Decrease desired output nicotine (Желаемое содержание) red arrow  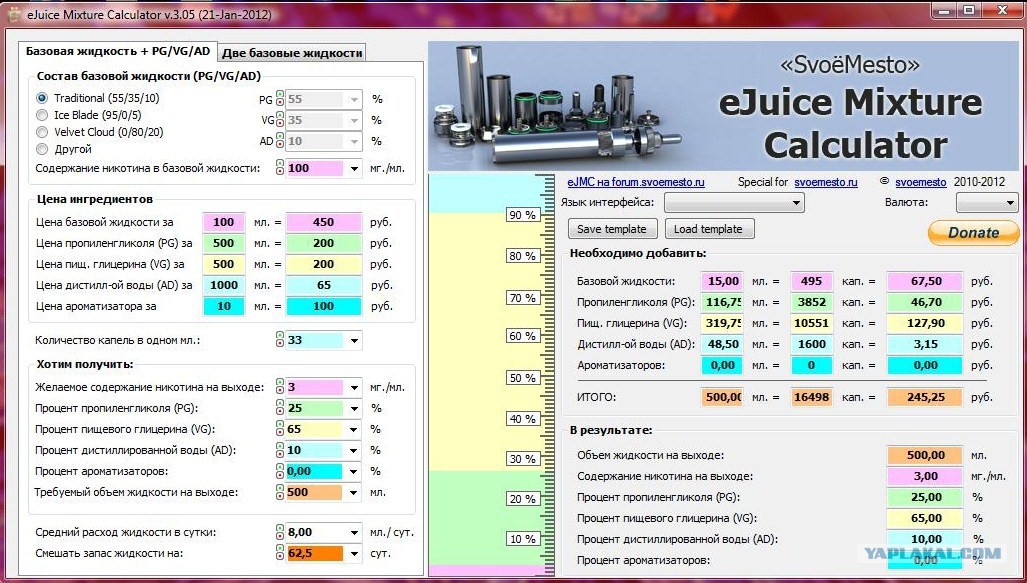280,391
